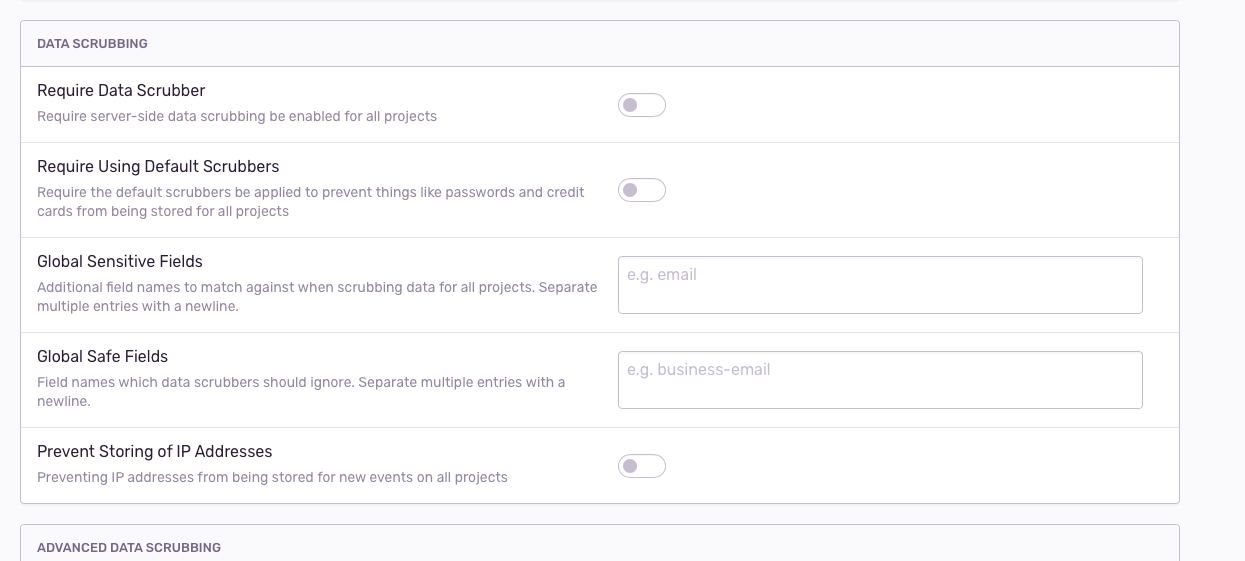Click the Advanced Data Scrubbing panel
The width and height of the screenshot is (1245, 561).
pos(600,543)
